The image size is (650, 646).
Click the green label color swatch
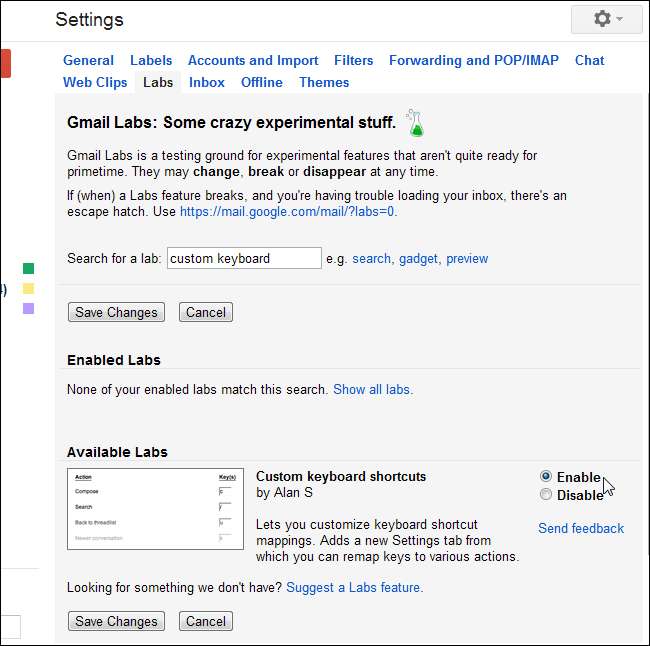pyautogui.click(x=28, y=268)
